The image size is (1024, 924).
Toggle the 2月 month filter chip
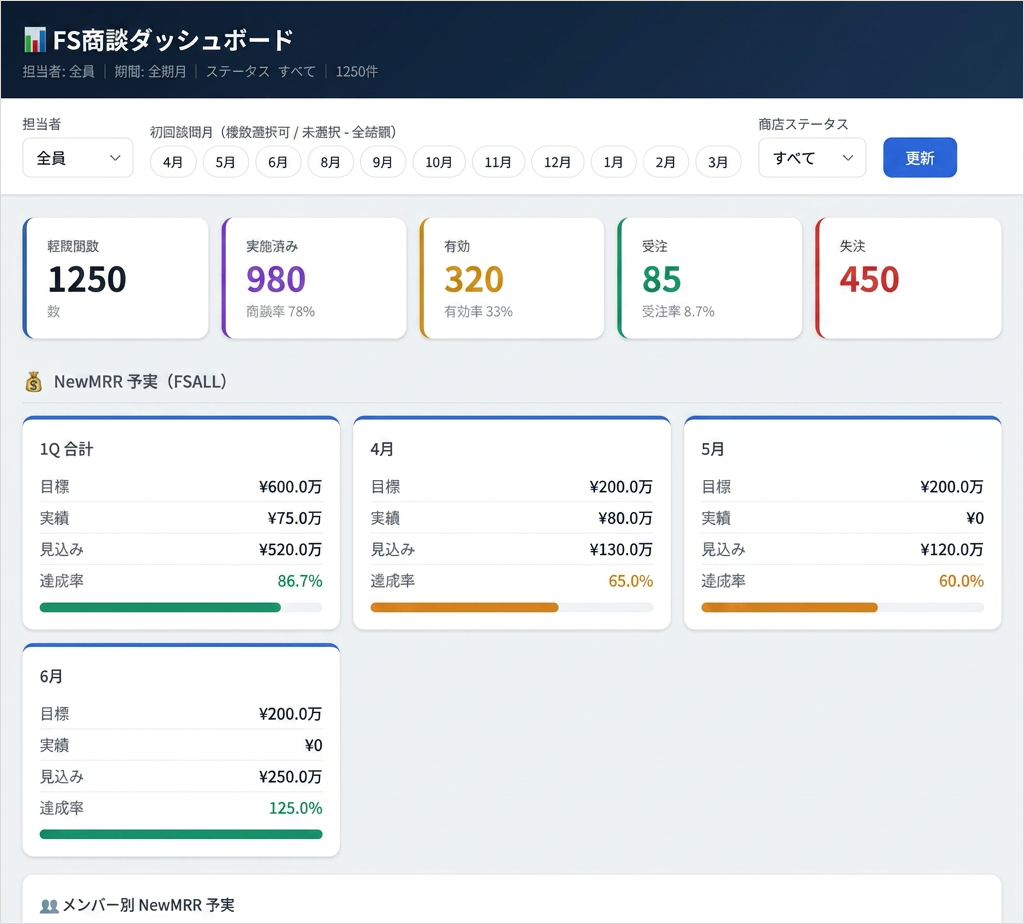pyautogui.click(x=665, y=162)
